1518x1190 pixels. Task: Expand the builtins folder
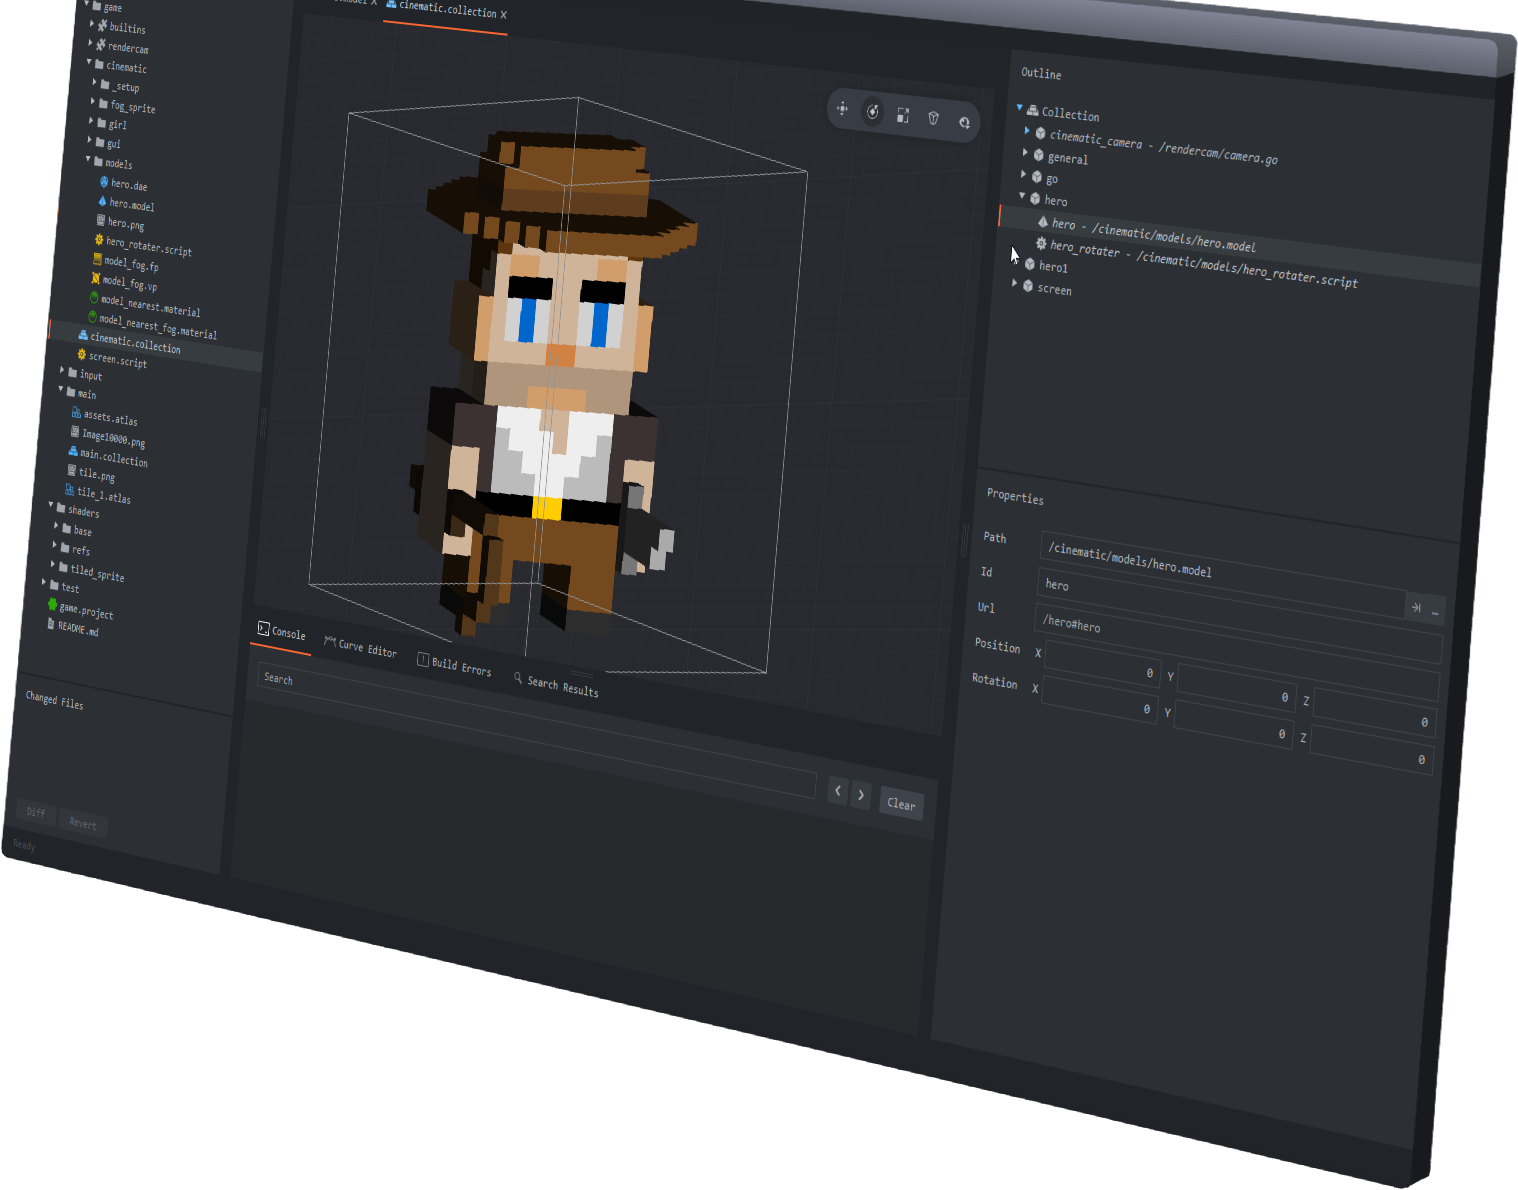click(92, 23)
